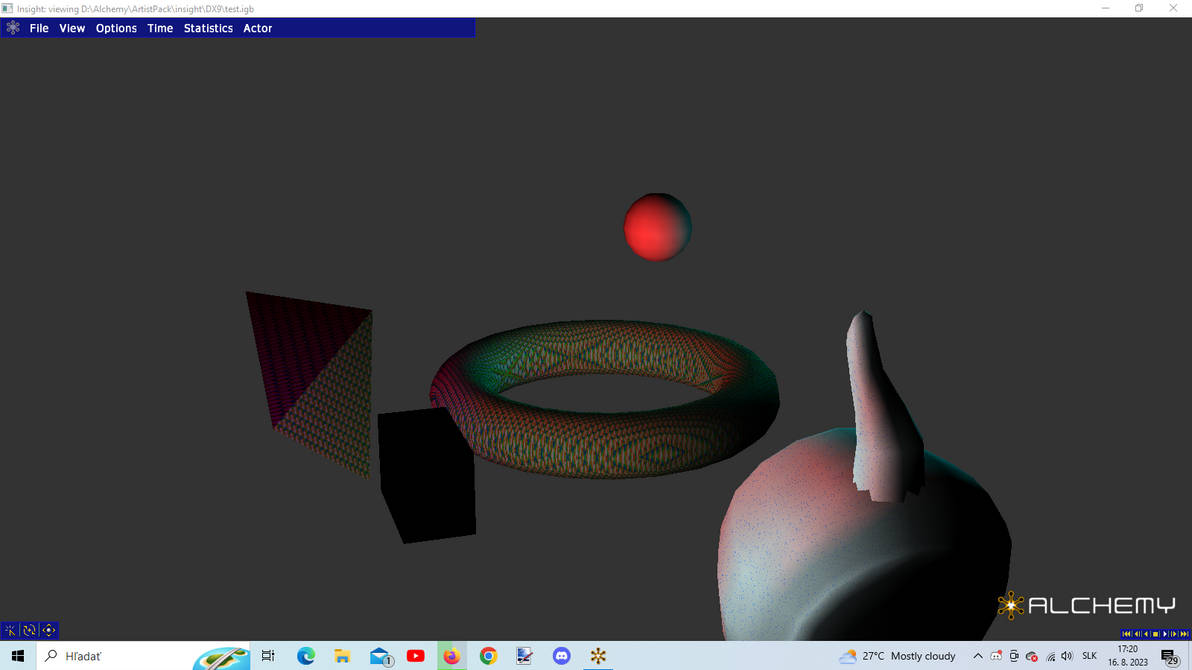Open the Actor menu
1192x670 pixels.
click(x=257, y=28)
